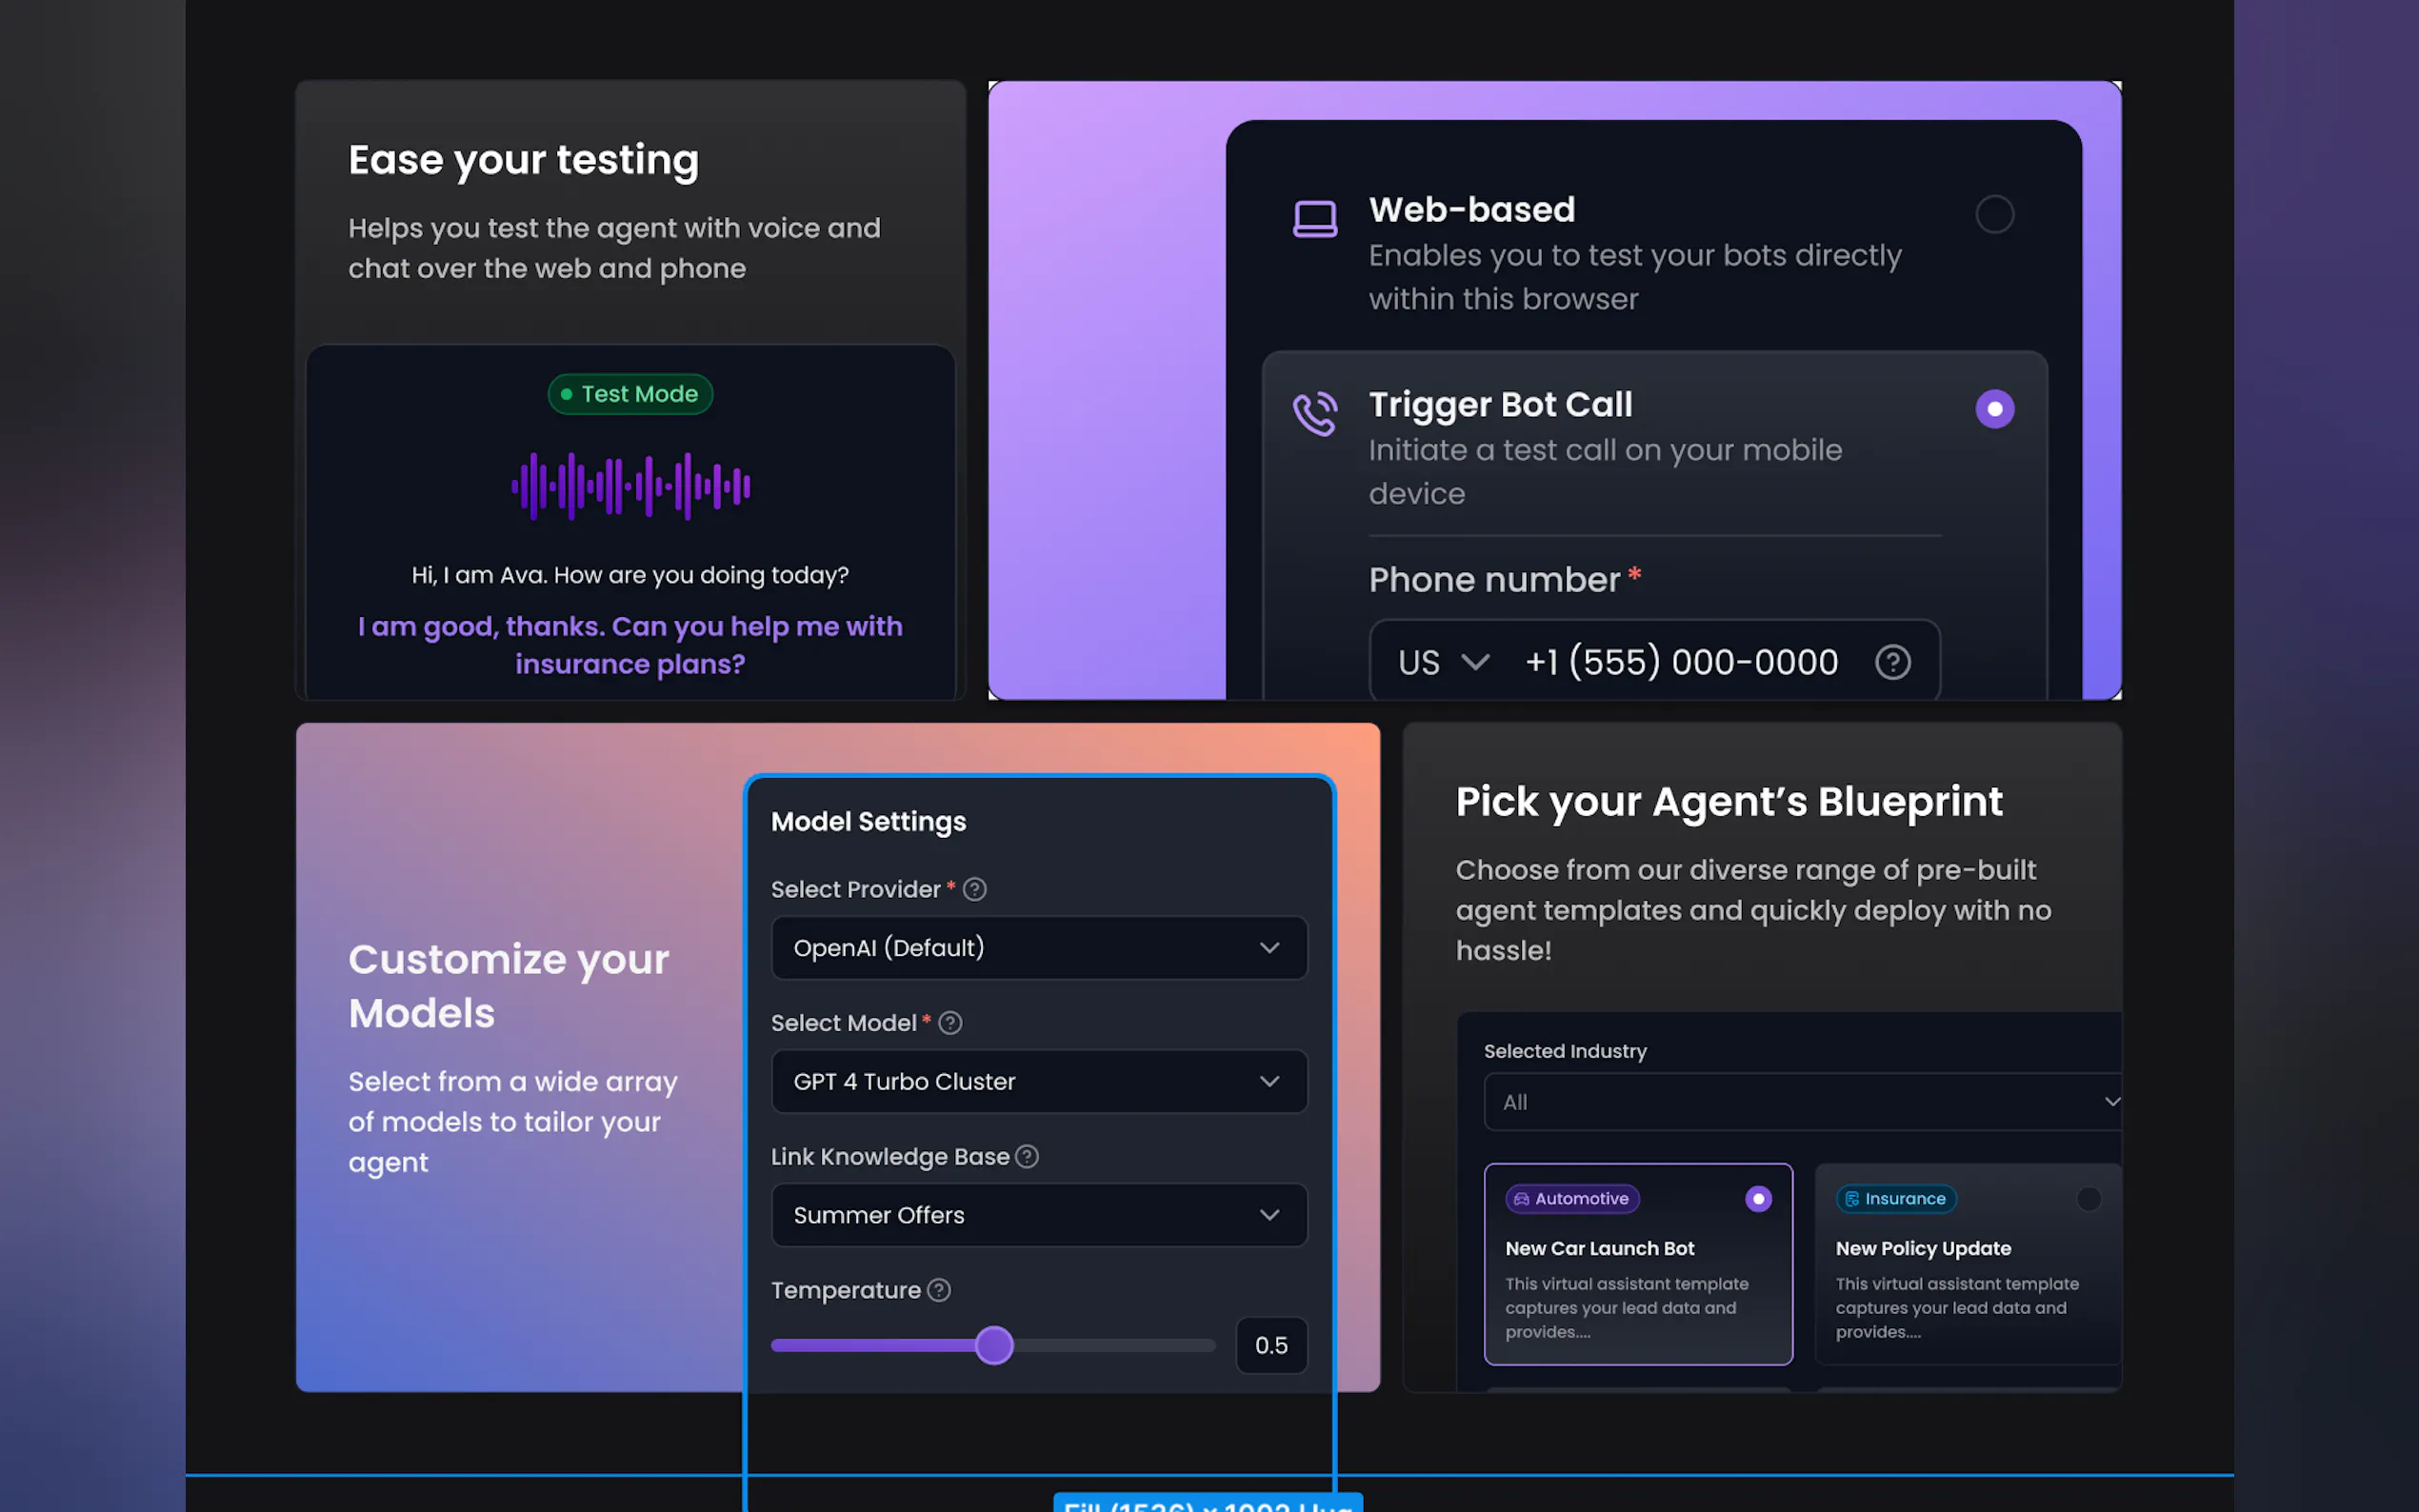Click help icon next to Temperature

[939, 1290]
